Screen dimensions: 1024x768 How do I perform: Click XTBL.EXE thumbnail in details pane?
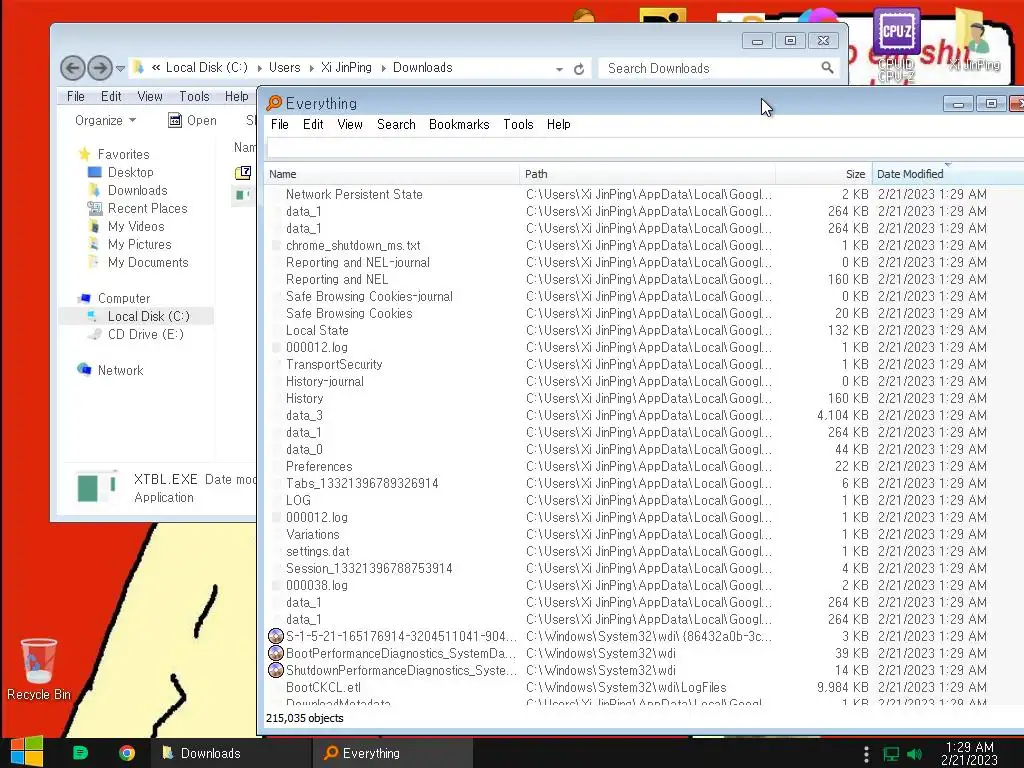[x=96, y=487]
